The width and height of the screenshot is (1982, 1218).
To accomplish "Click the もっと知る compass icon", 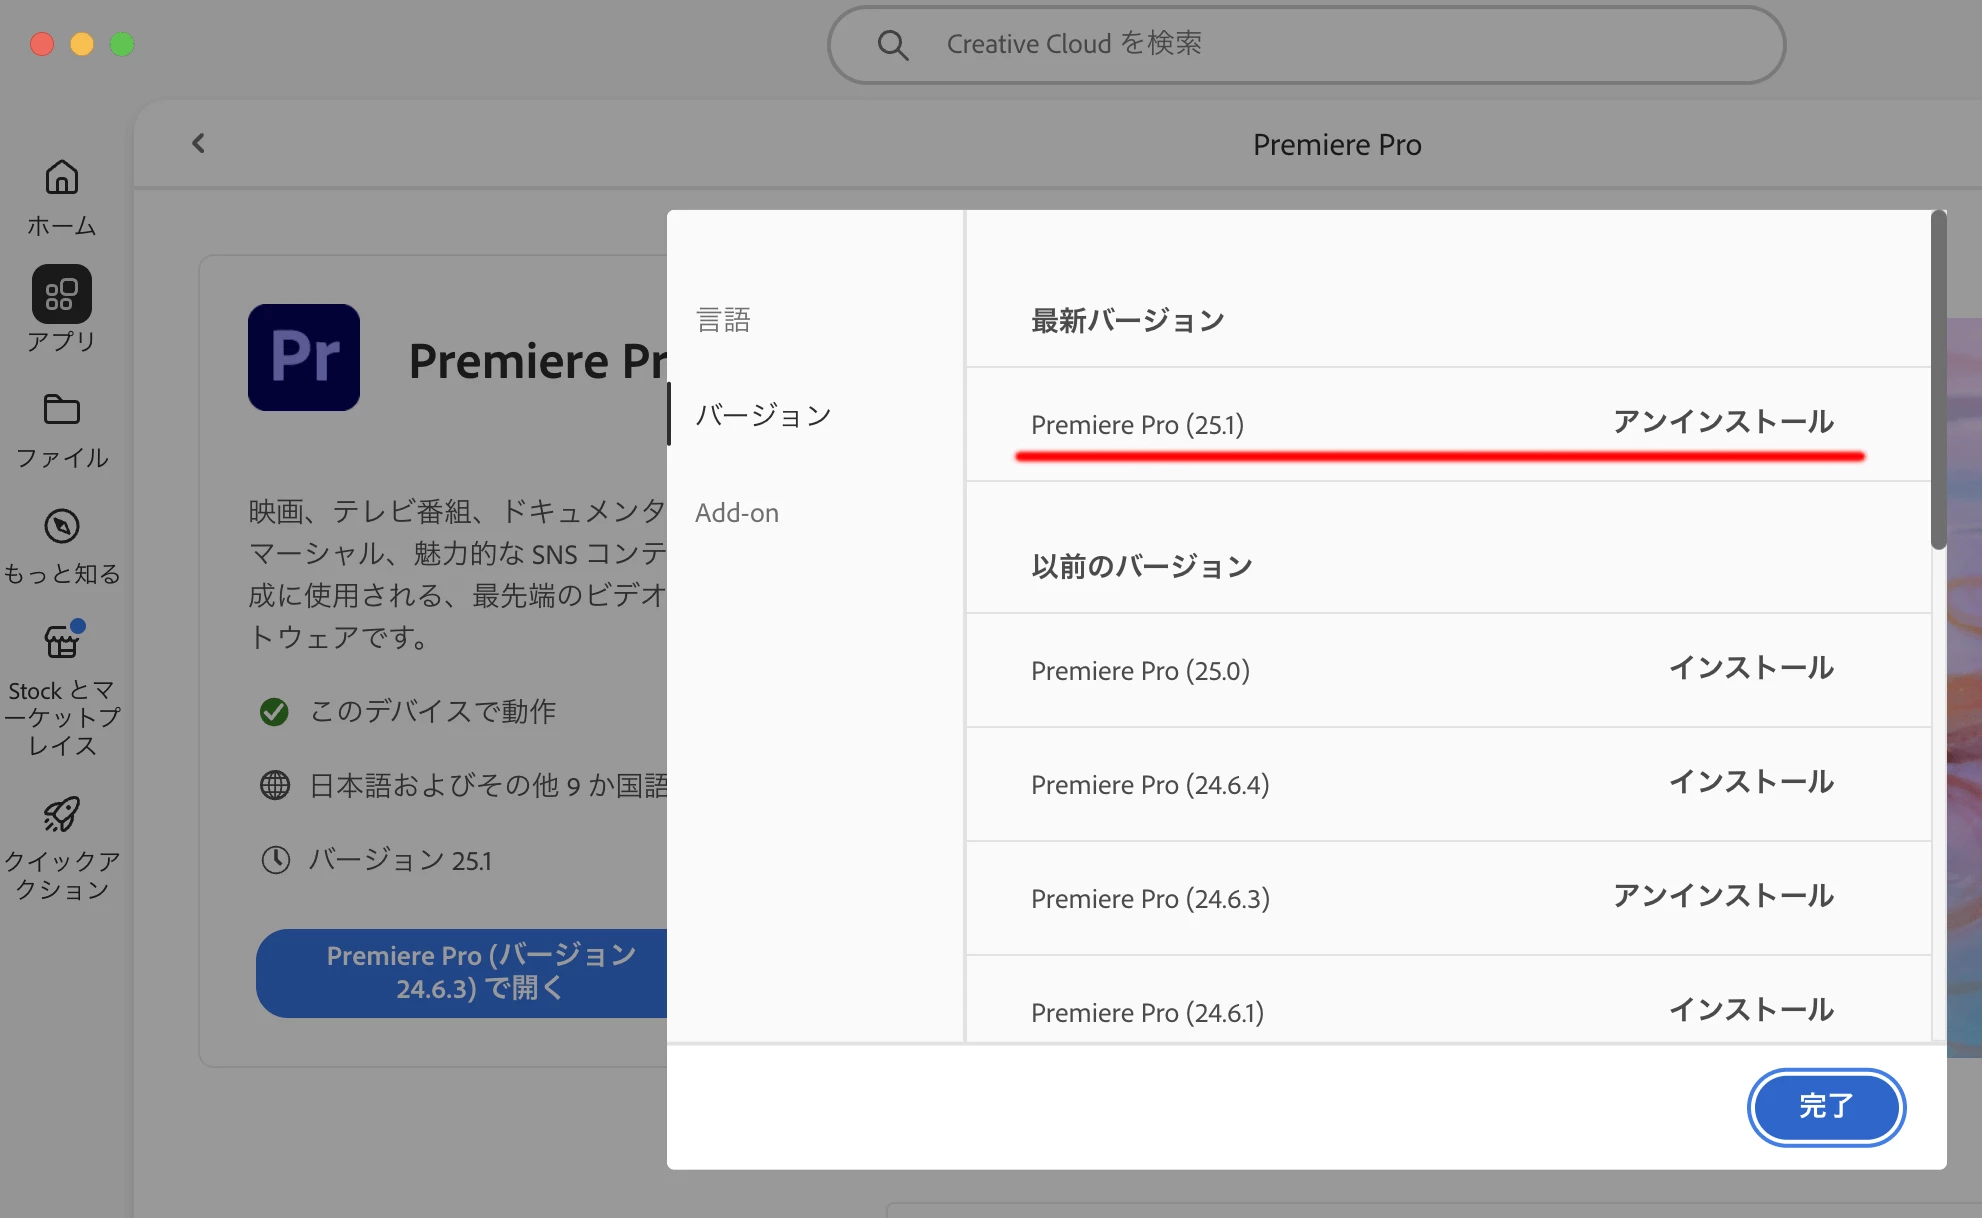I will point(61,526).
